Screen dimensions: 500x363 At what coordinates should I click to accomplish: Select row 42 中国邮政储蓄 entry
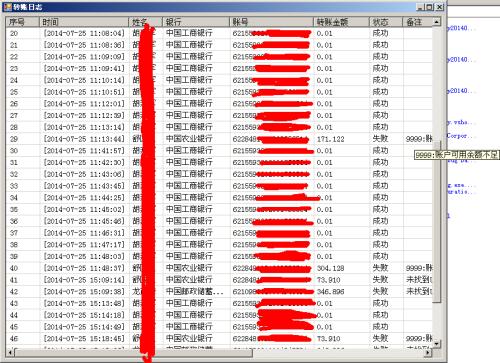219,292
